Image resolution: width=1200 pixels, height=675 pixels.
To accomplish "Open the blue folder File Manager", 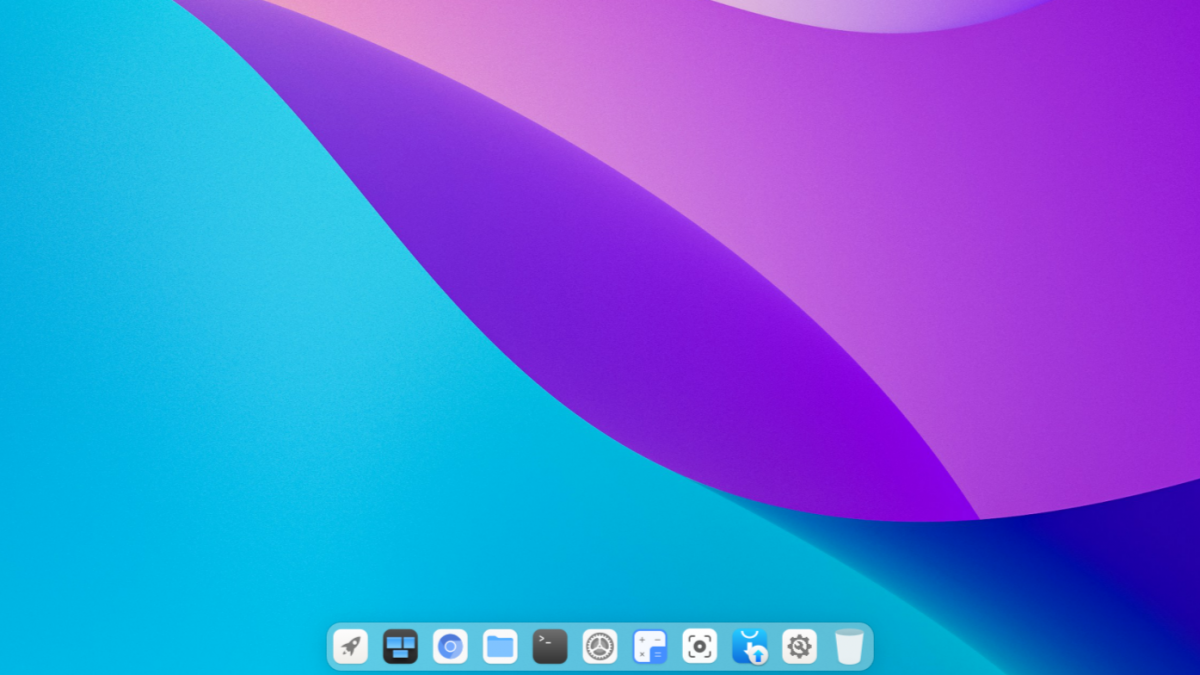I will pos(500,647).
